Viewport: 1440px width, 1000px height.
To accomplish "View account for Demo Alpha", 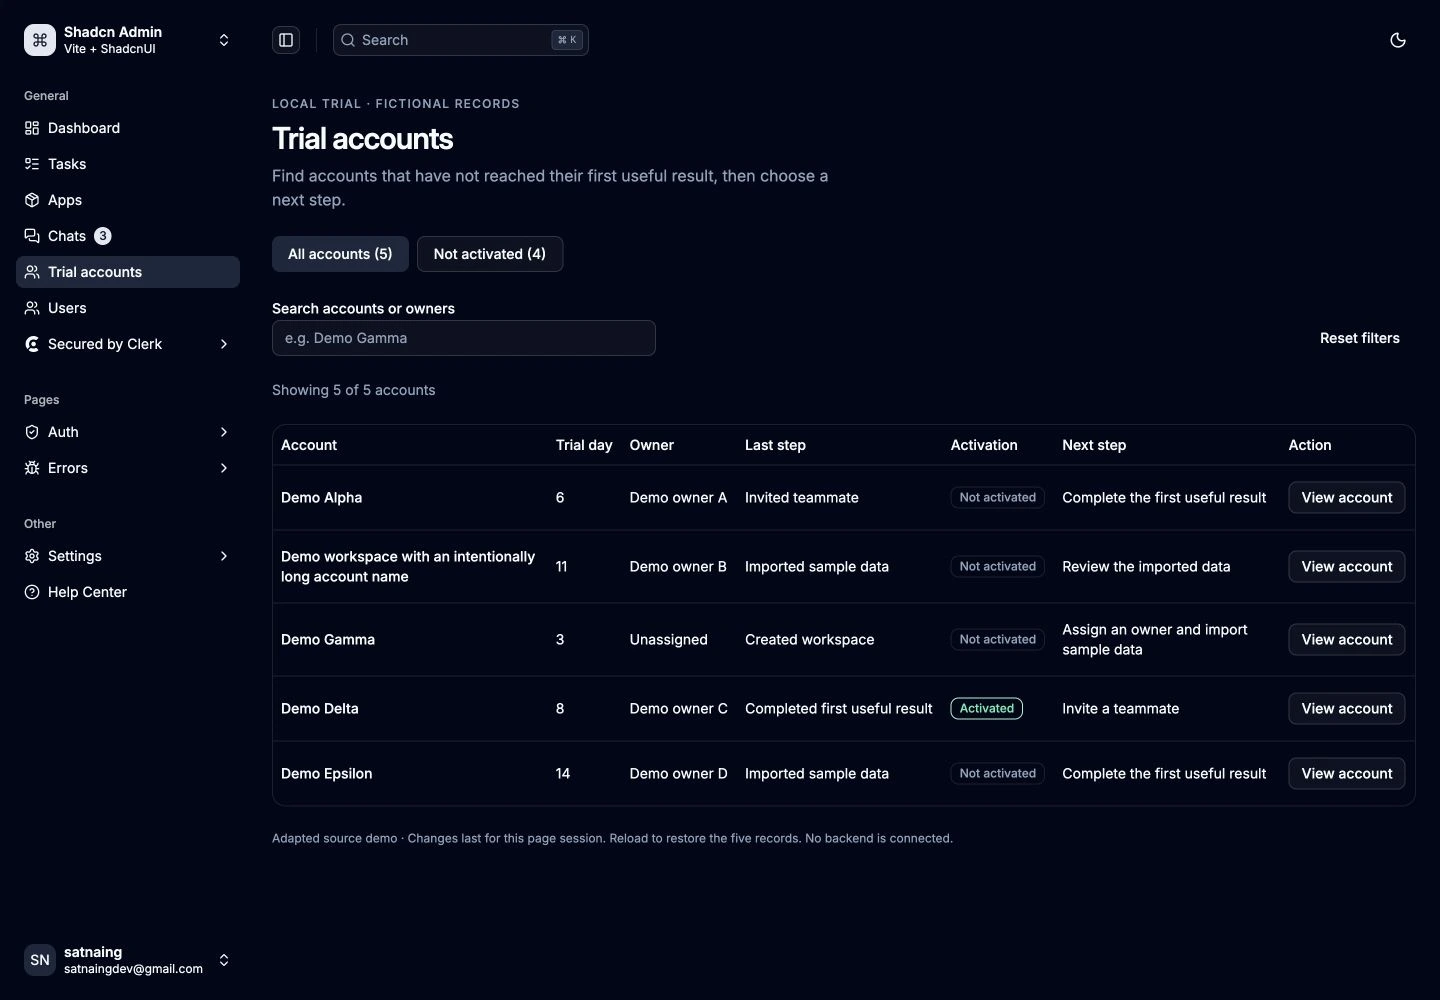I will click(1347, 498).
